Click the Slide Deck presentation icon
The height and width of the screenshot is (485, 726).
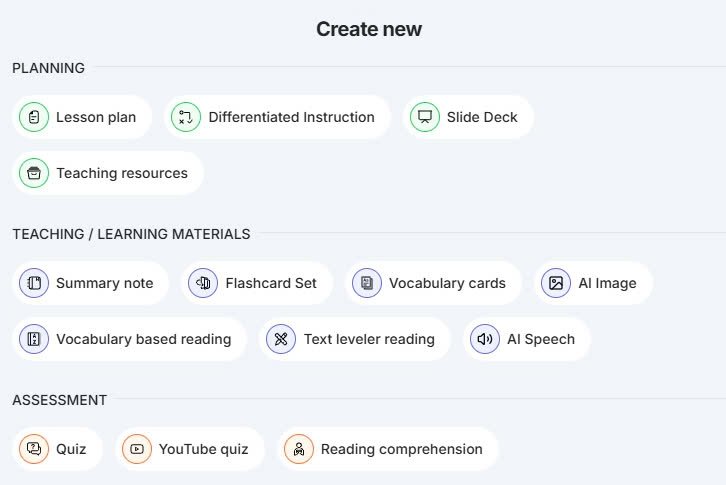[425, 117]
